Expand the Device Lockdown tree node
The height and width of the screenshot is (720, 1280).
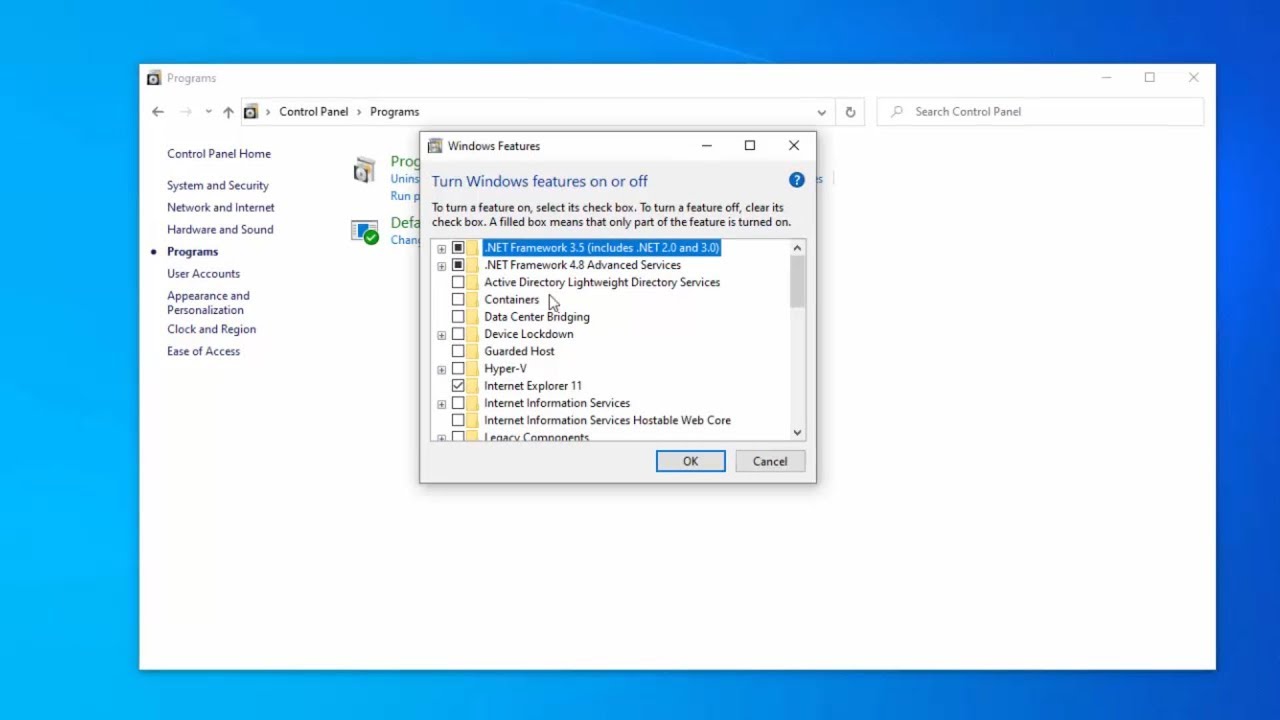click(x=441, y=335)
